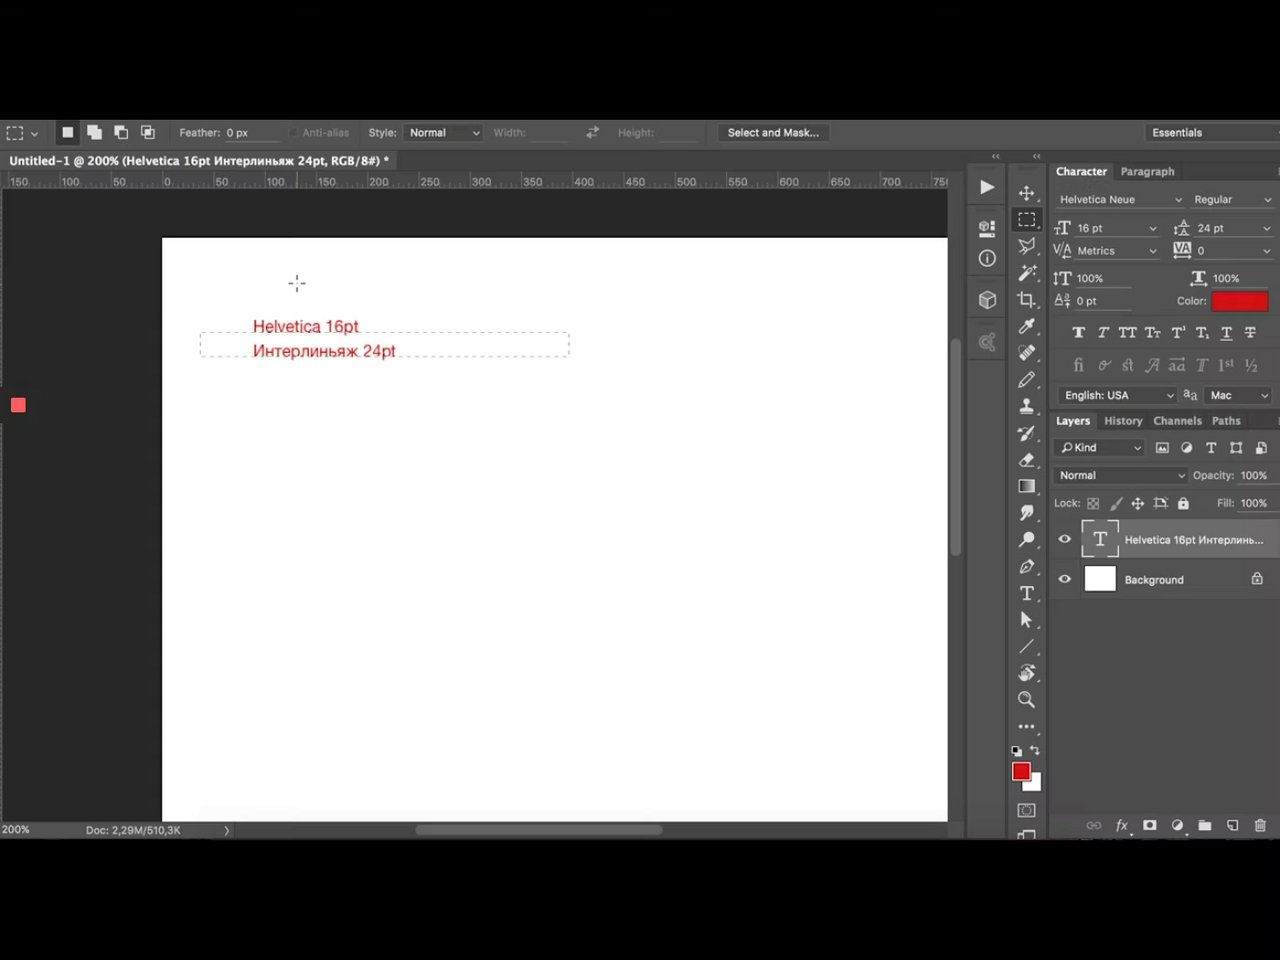
Task: Toggle Underline text style
Action: click(x=1226, y=332)
